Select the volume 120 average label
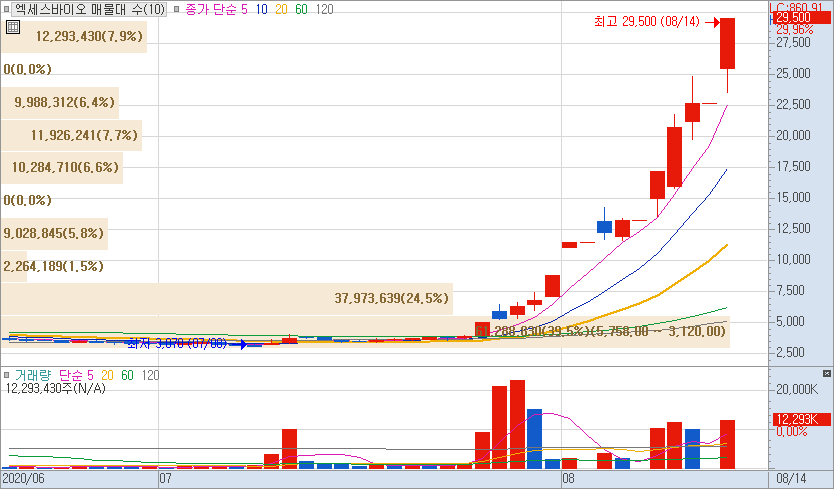Image resolution: width=834 pixels, height=489 pixels. tap(151, 375)
